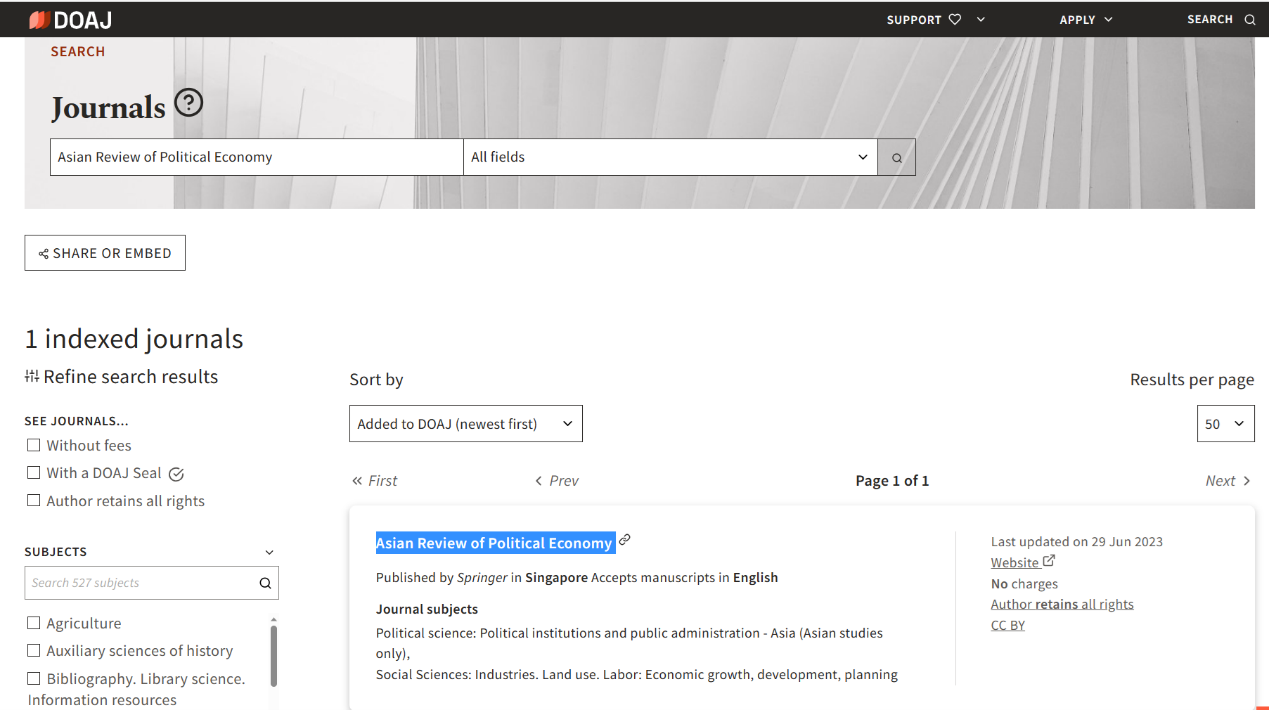Screen dimensions: 1269x710
Task: Click the Share or Embed button
Action: (x=105, y=253)
